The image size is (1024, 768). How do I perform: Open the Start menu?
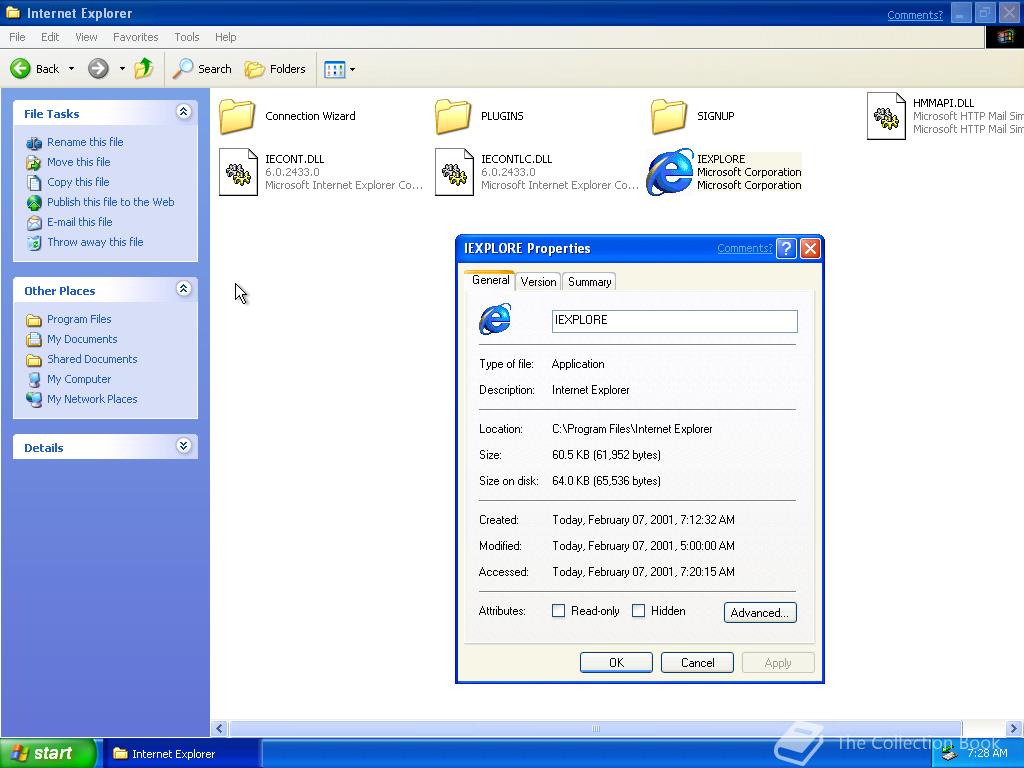coord(48,753)
